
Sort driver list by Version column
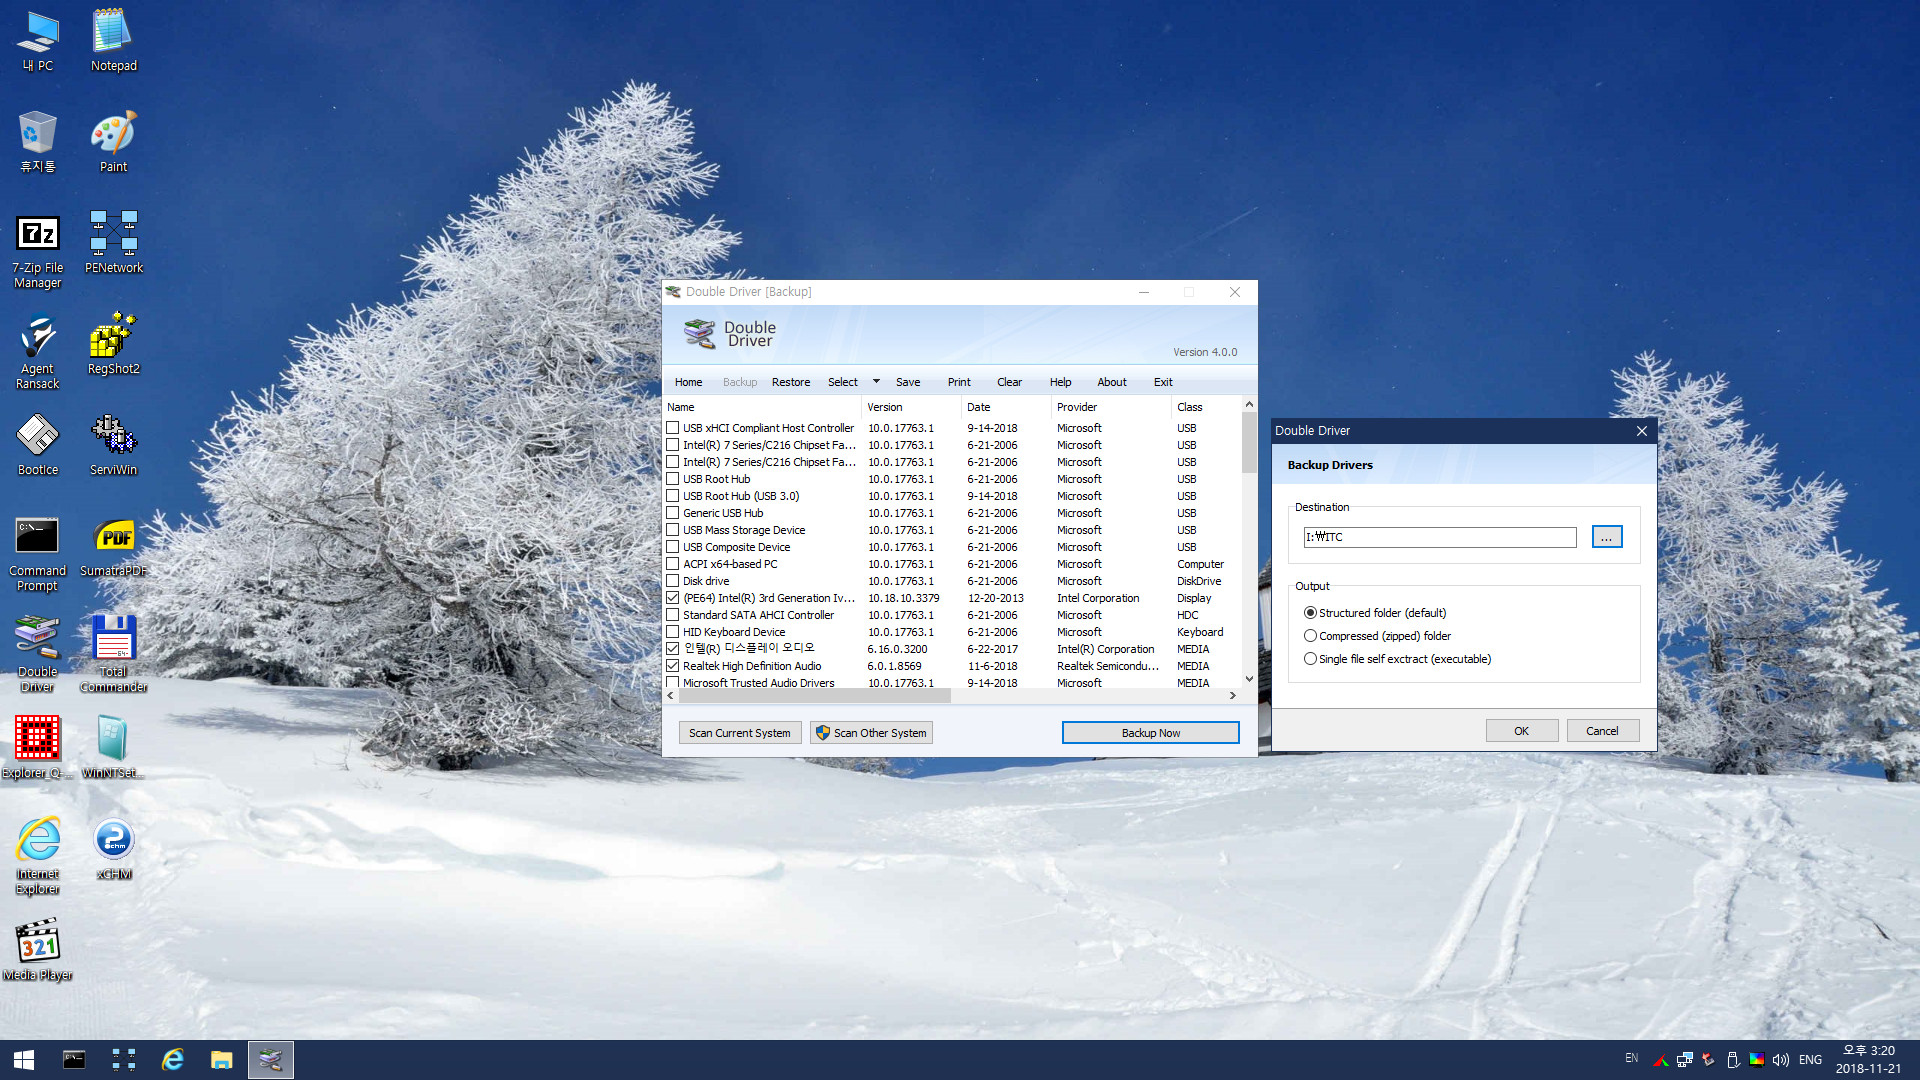coord(911,407)
